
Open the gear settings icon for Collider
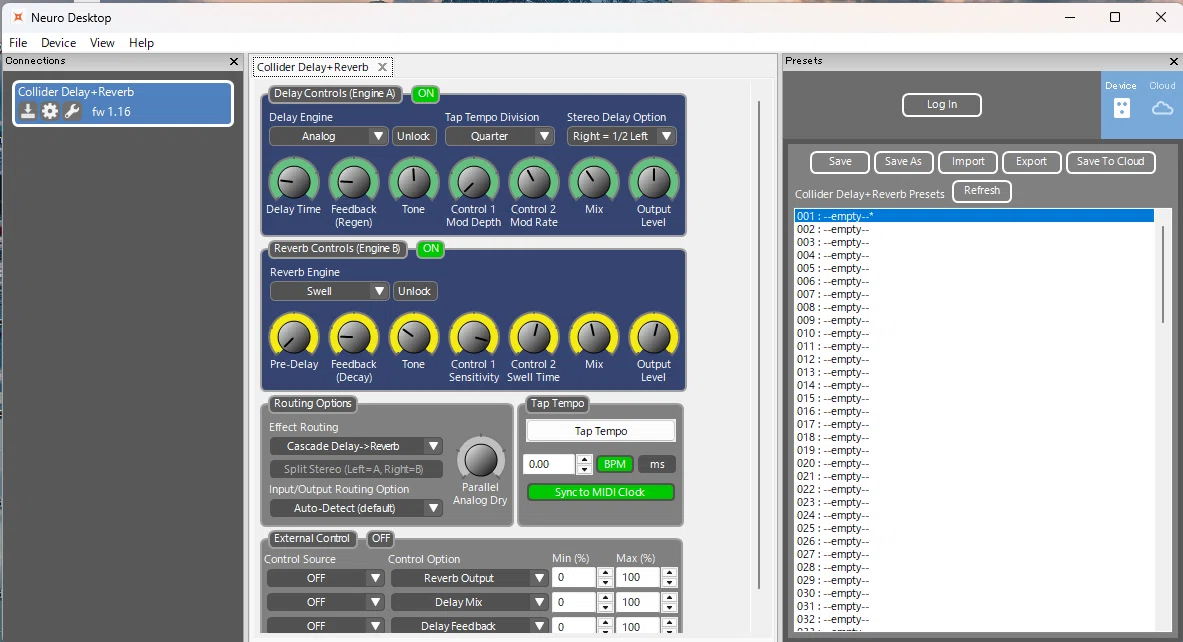(x=50, y=112)
